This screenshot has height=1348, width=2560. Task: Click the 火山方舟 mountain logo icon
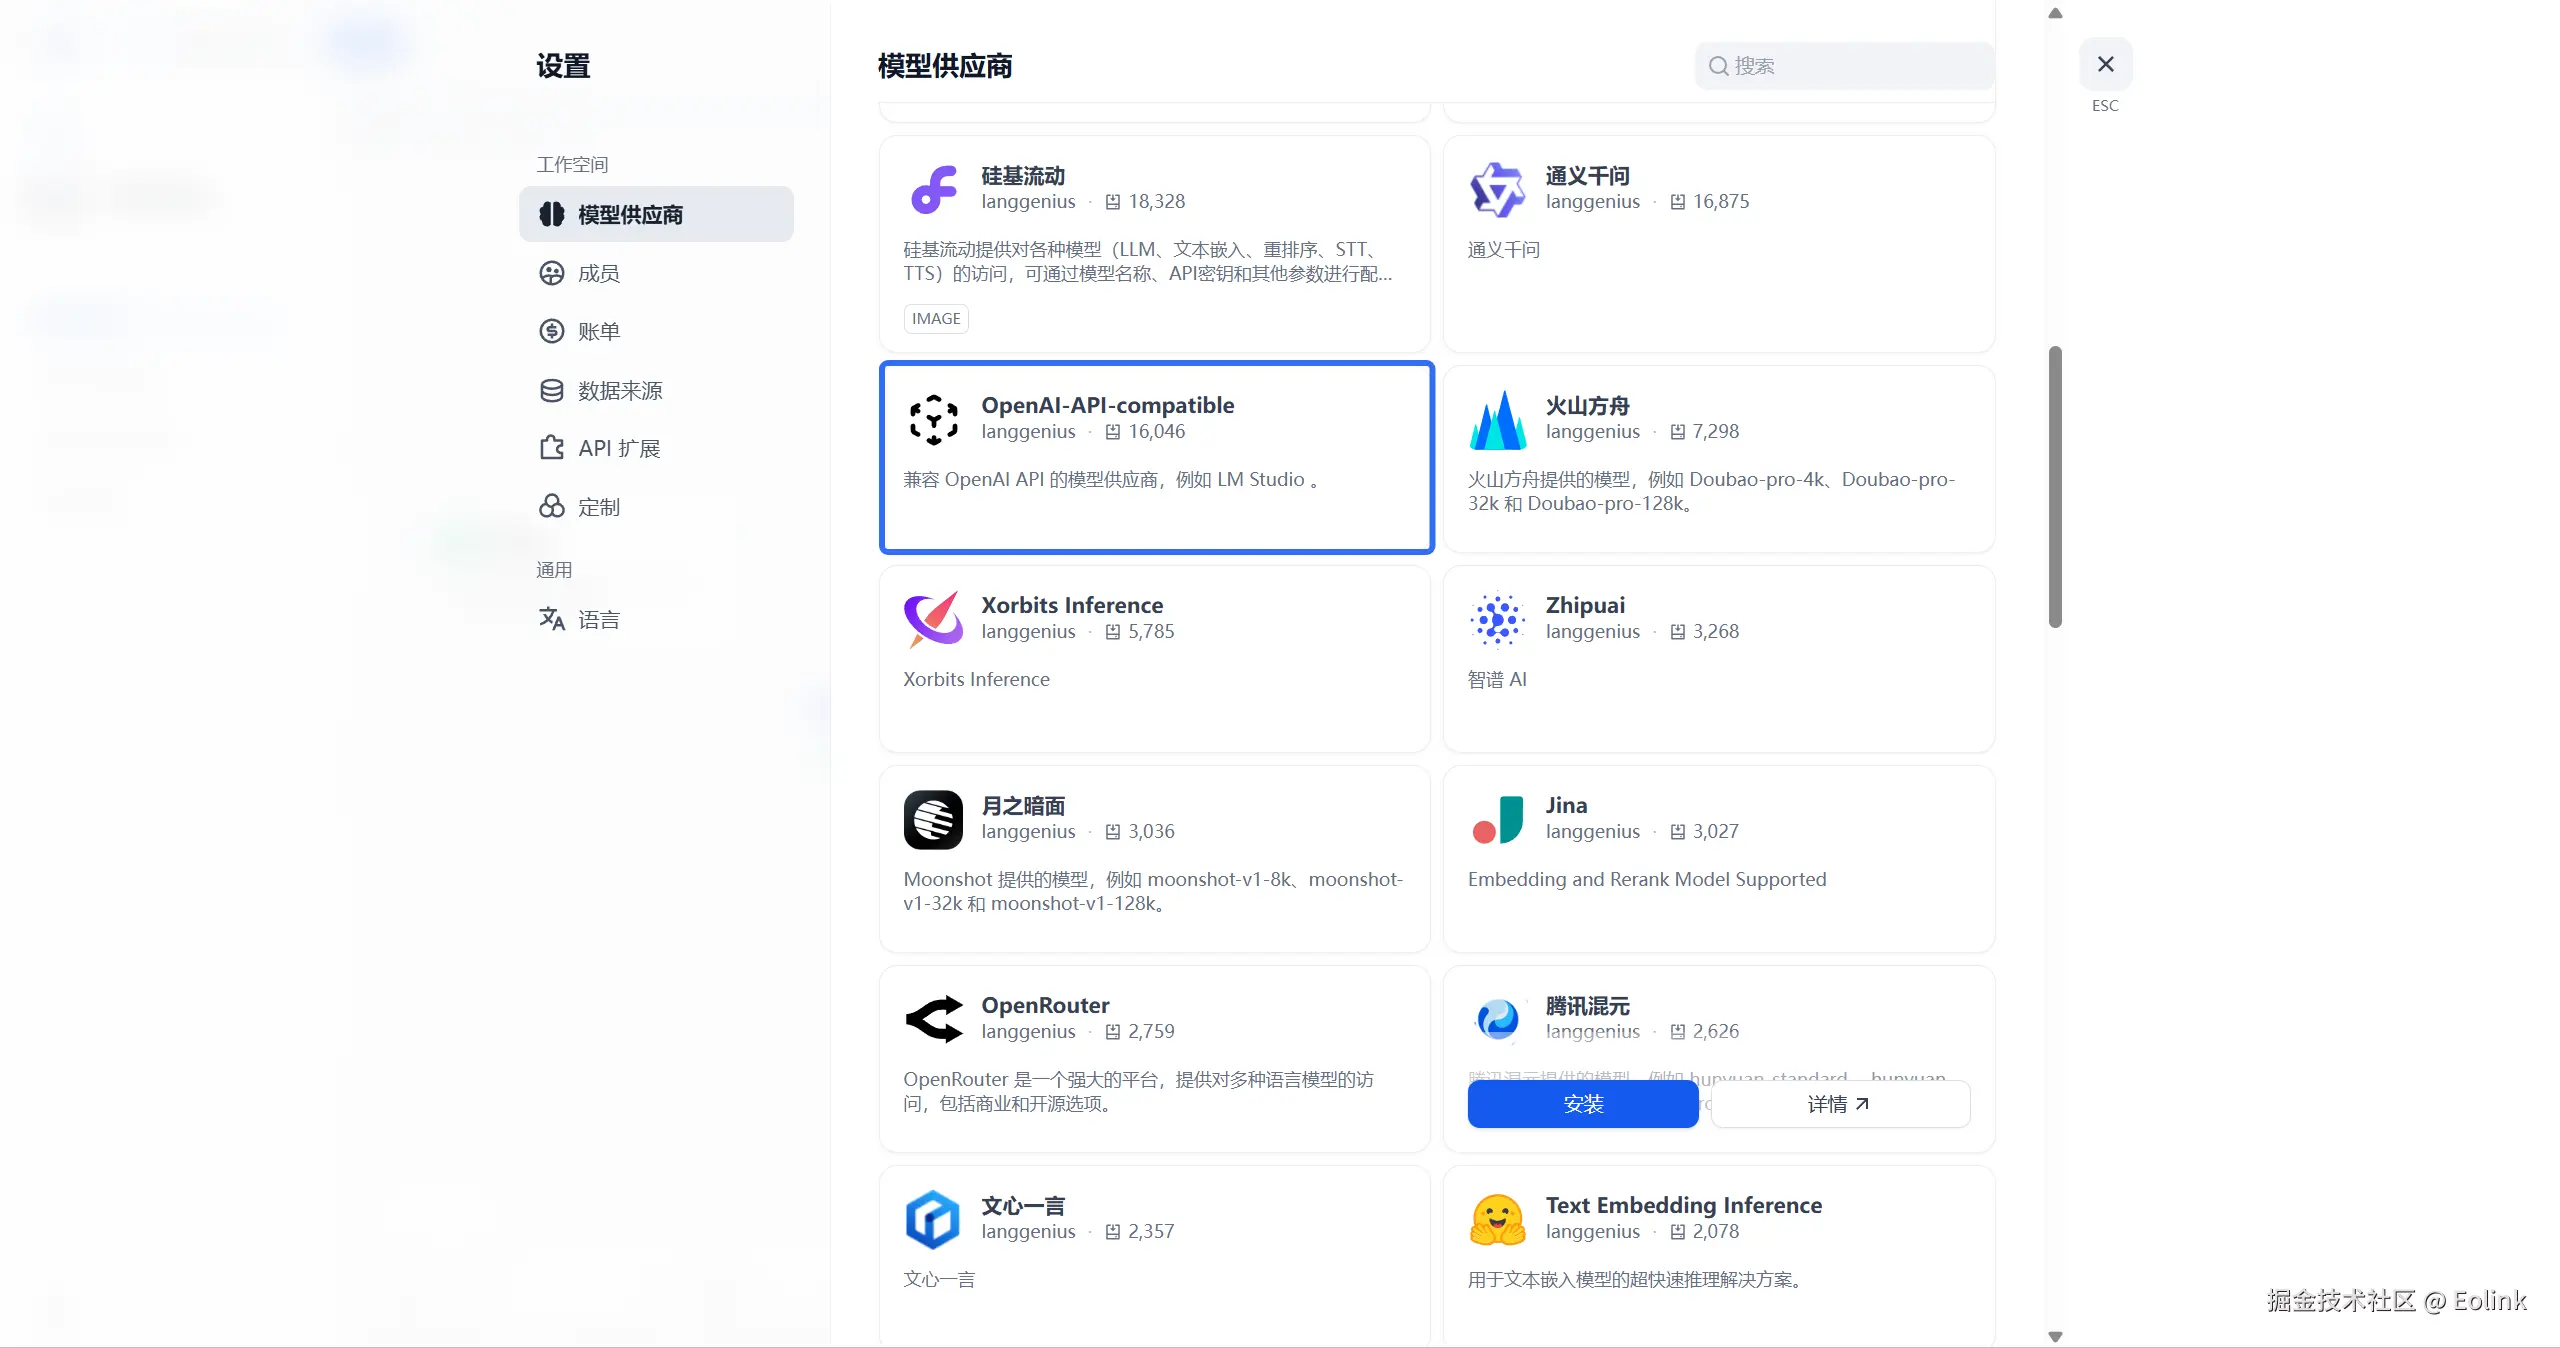click(x=1497, y=420)
